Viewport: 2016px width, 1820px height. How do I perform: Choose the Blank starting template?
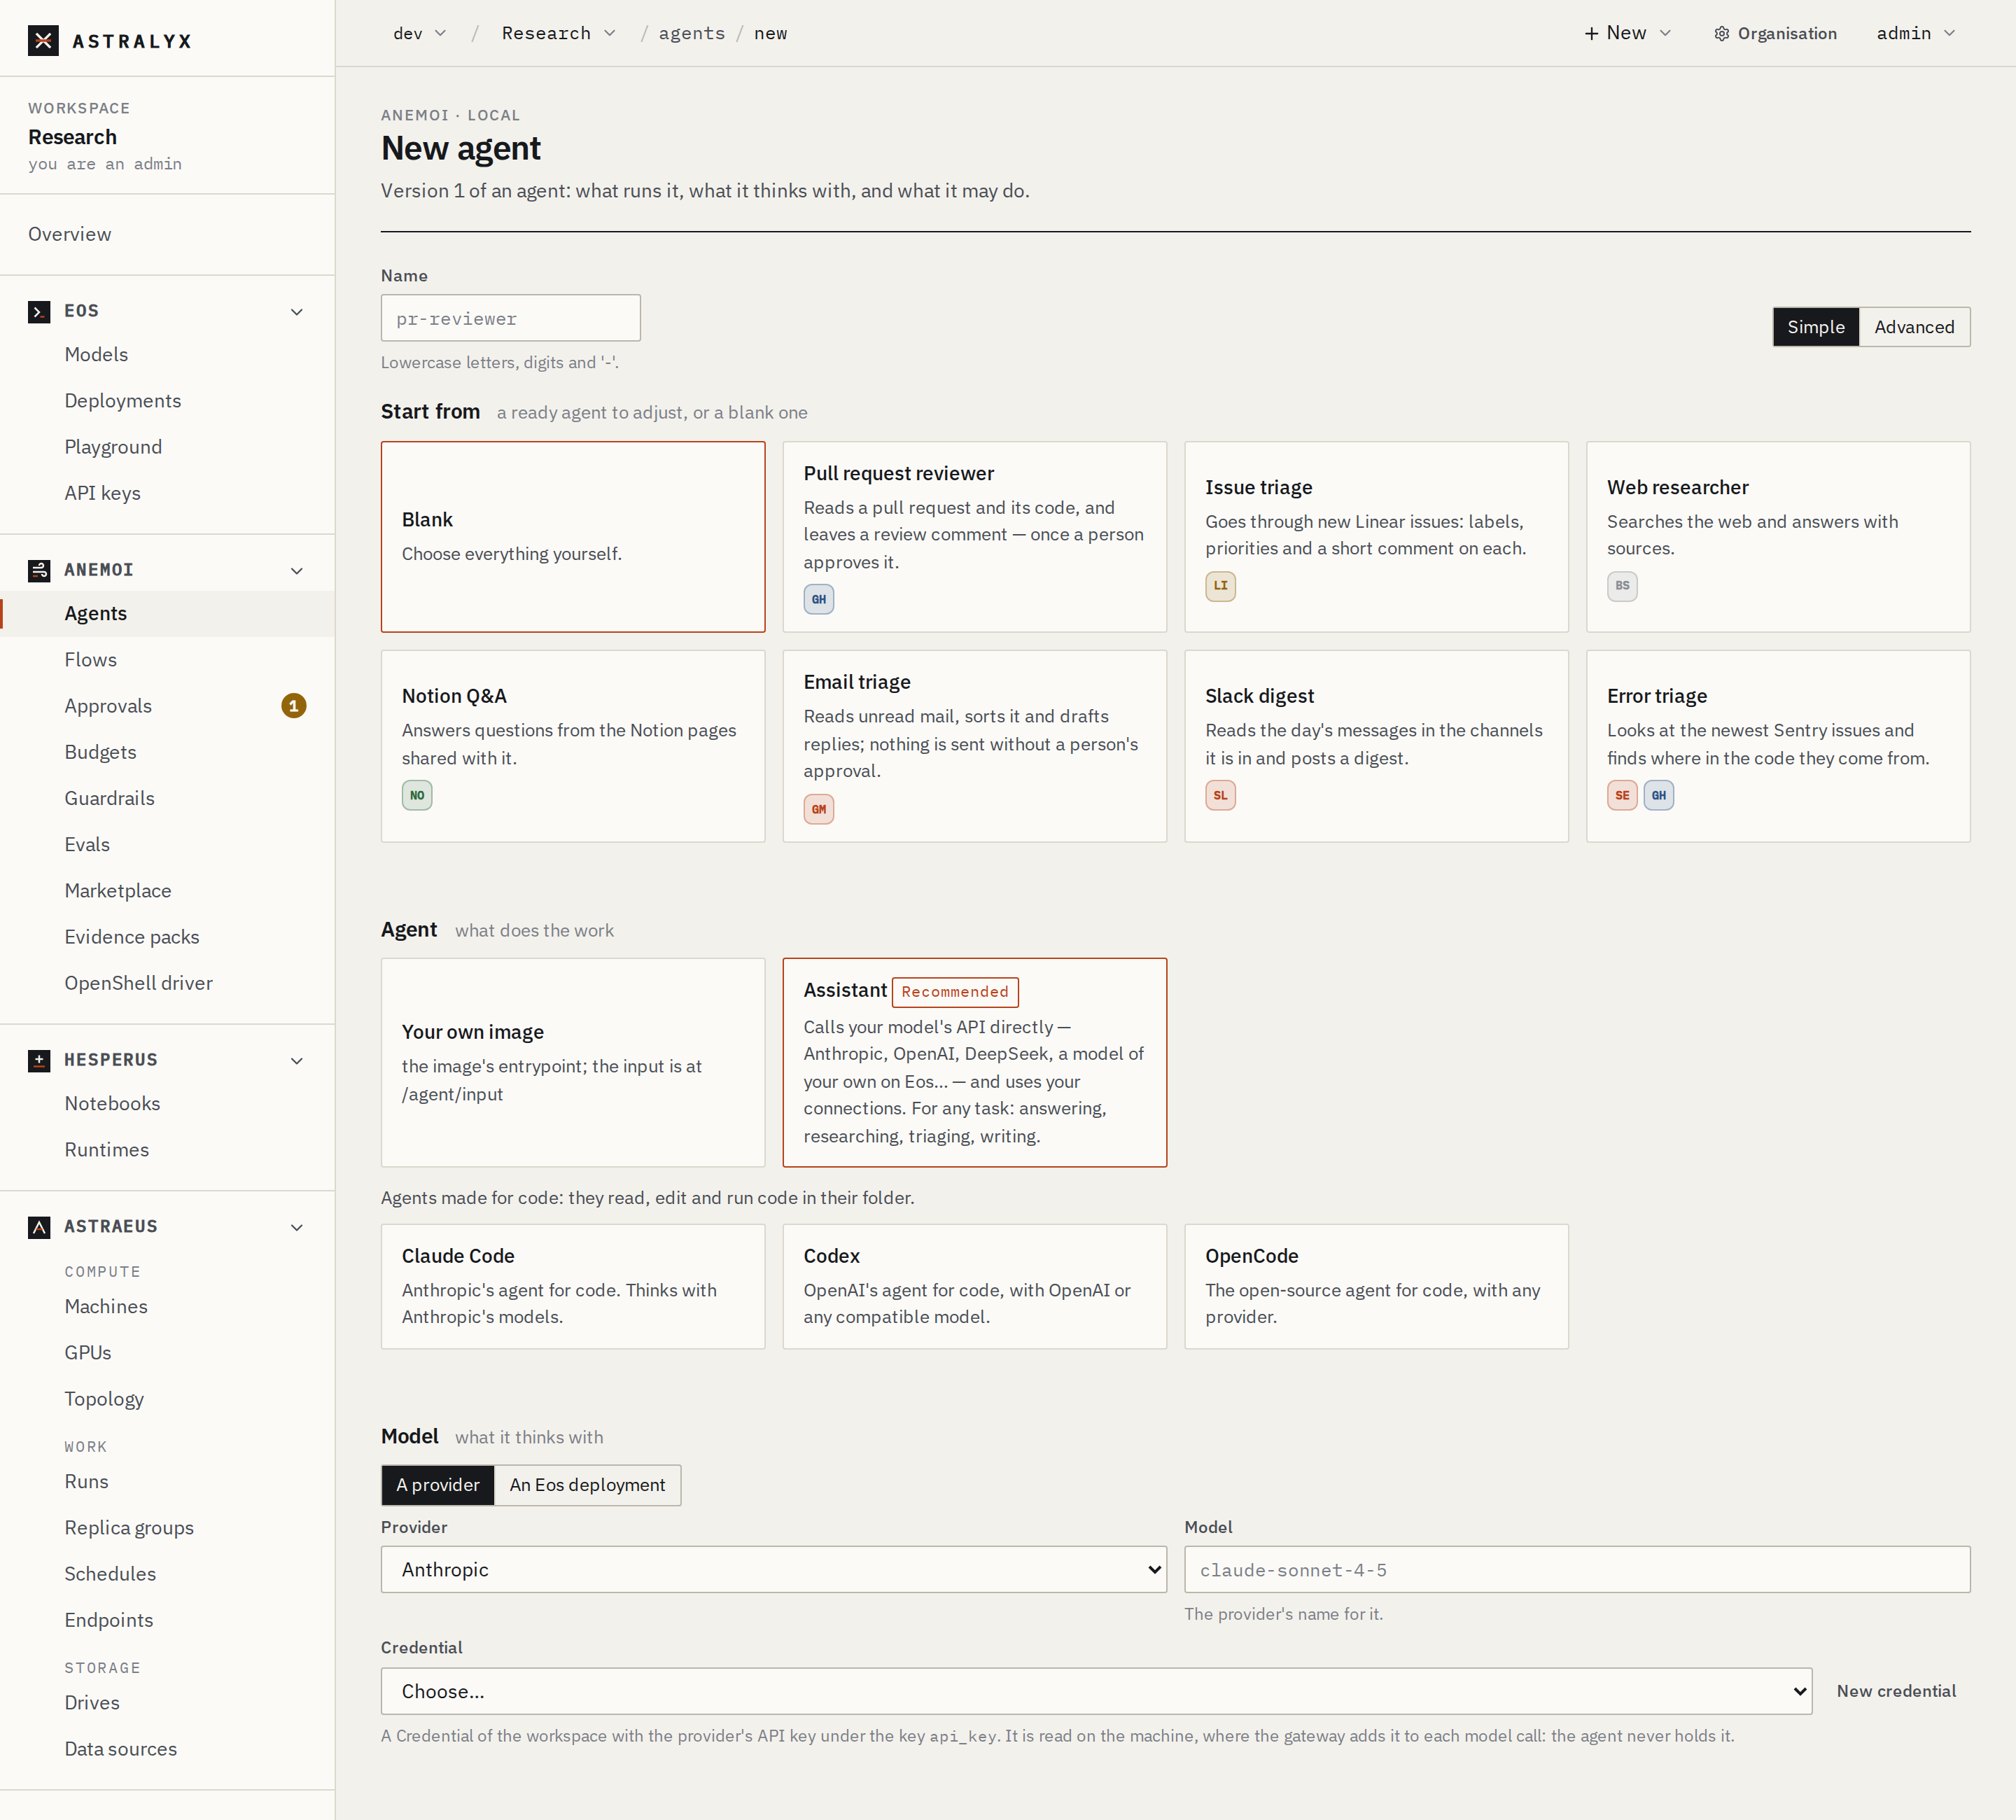coord(573,537)
